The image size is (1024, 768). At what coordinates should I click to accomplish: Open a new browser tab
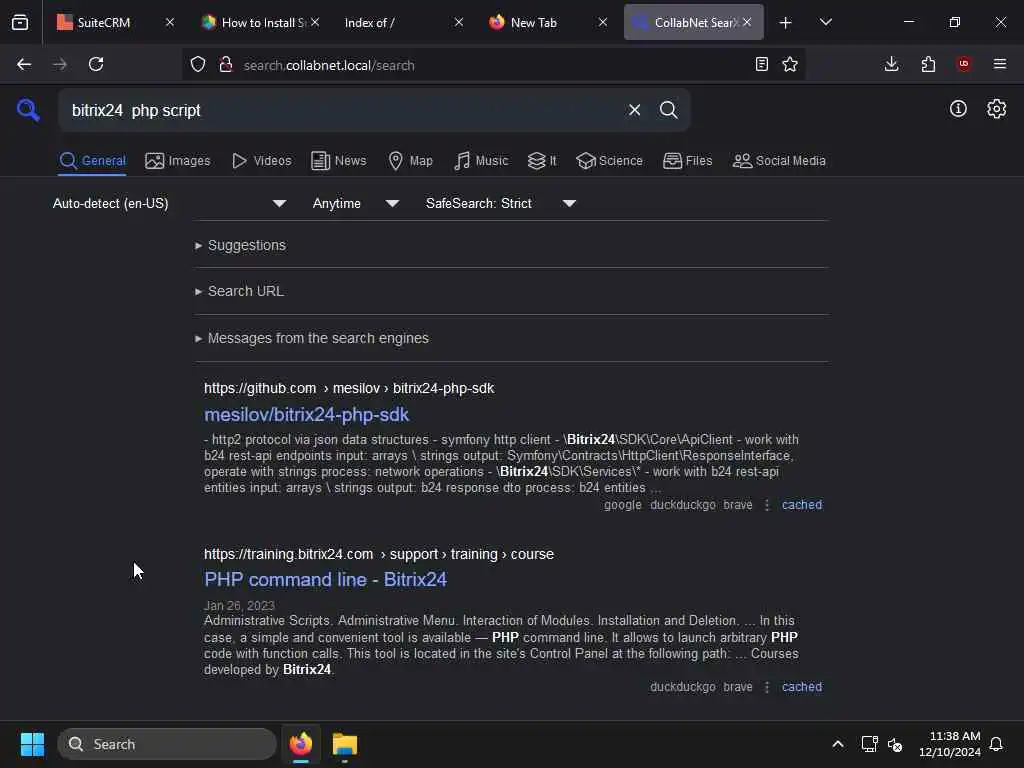click(786, 23)
